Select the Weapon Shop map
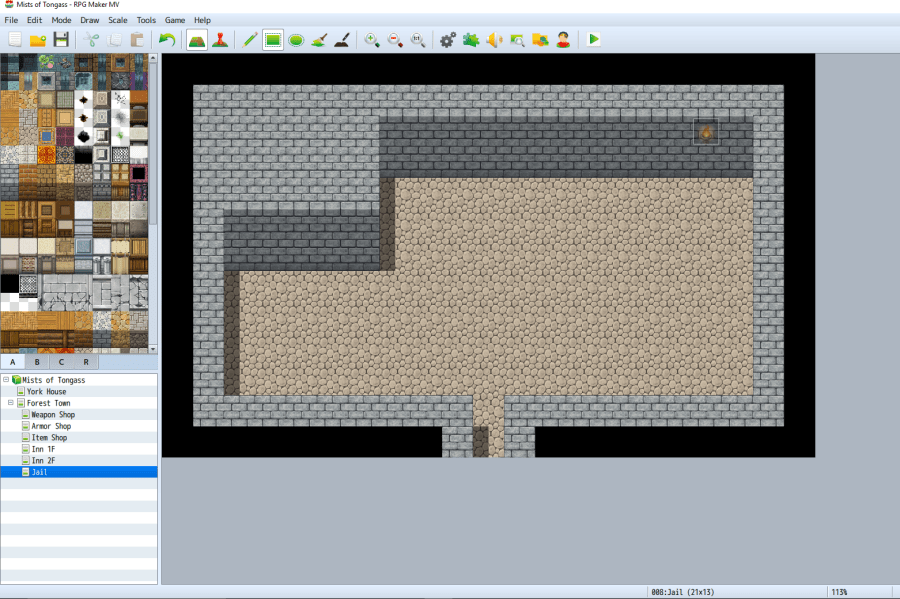The height and width of the screenshot is (599, 900). tap(52, 414)
